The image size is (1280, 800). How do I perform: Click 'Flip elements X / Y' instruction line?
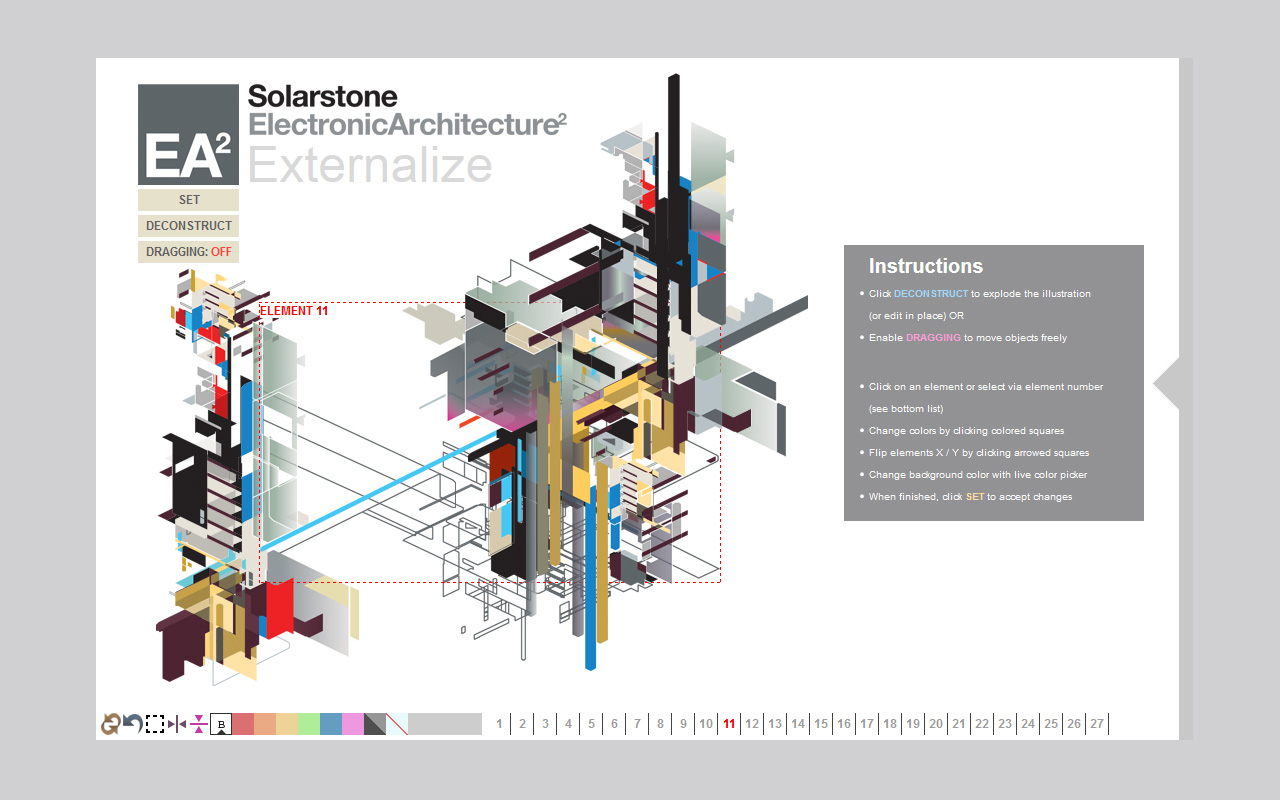pos(979,453)
